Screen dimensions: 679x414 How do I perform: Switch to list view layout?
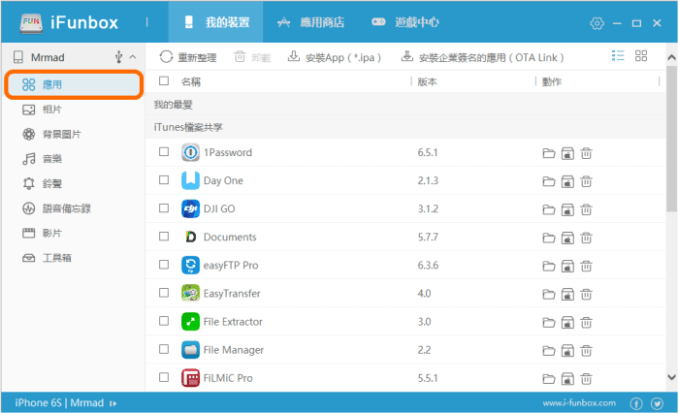click(x=618, y=55)
